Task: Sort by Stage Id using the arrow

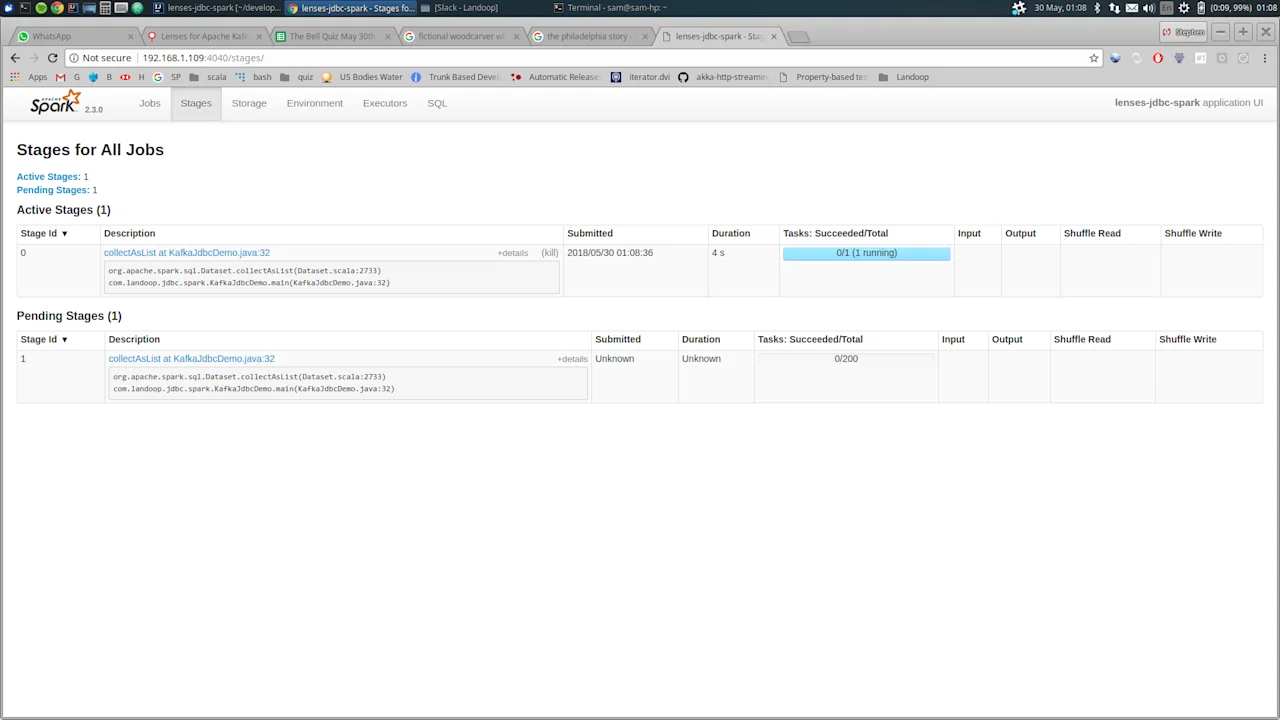Action: pyautogui.click(x=64, y=233)
